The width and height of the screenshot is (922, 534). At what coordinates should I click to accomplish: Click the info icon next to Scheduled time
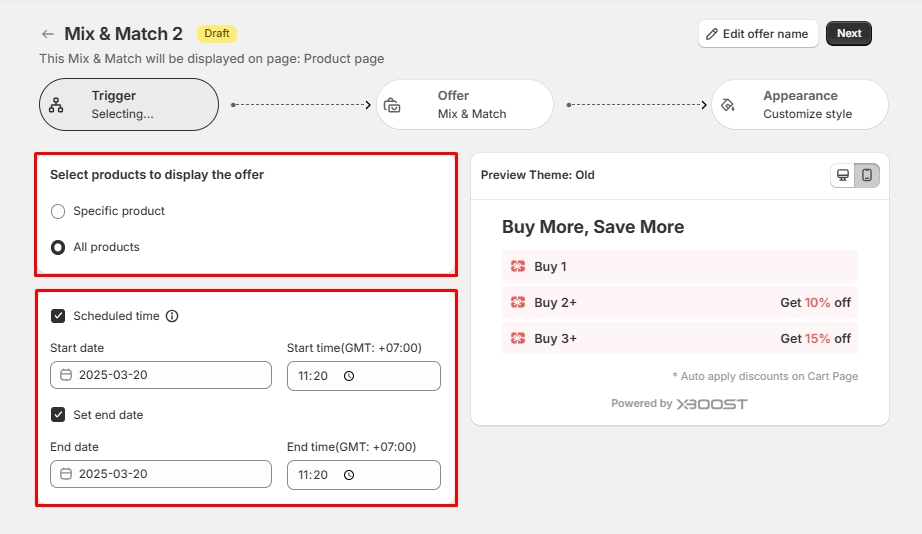[x=172, y=316]
